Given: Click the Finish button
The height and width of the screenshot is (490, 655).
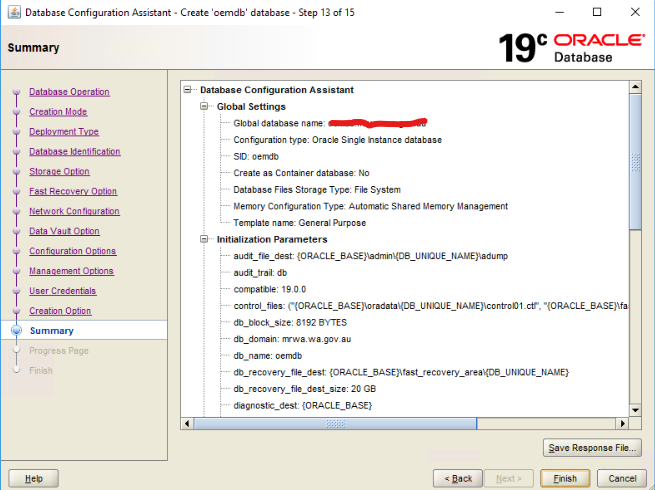Looking at the screenshot, I should [x=565, y=478].
